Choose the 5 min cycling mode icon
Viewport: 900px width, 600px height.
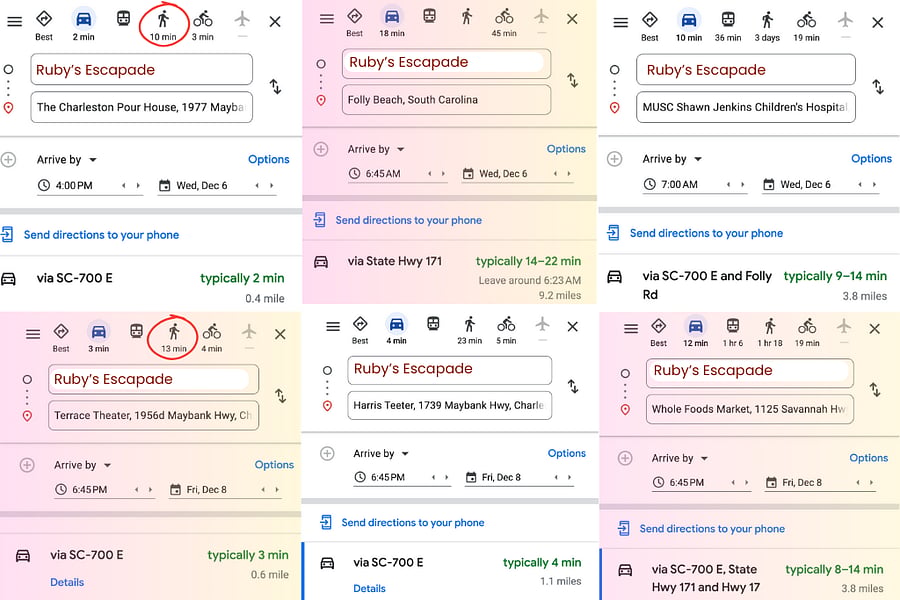[506, 324]
